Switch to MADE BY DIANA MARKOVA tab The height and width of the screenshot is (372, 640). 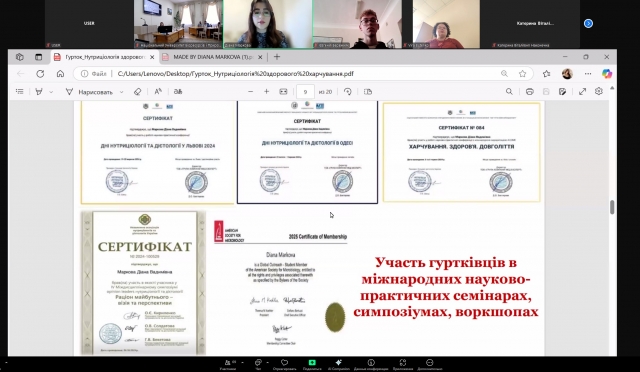[212, 57]
